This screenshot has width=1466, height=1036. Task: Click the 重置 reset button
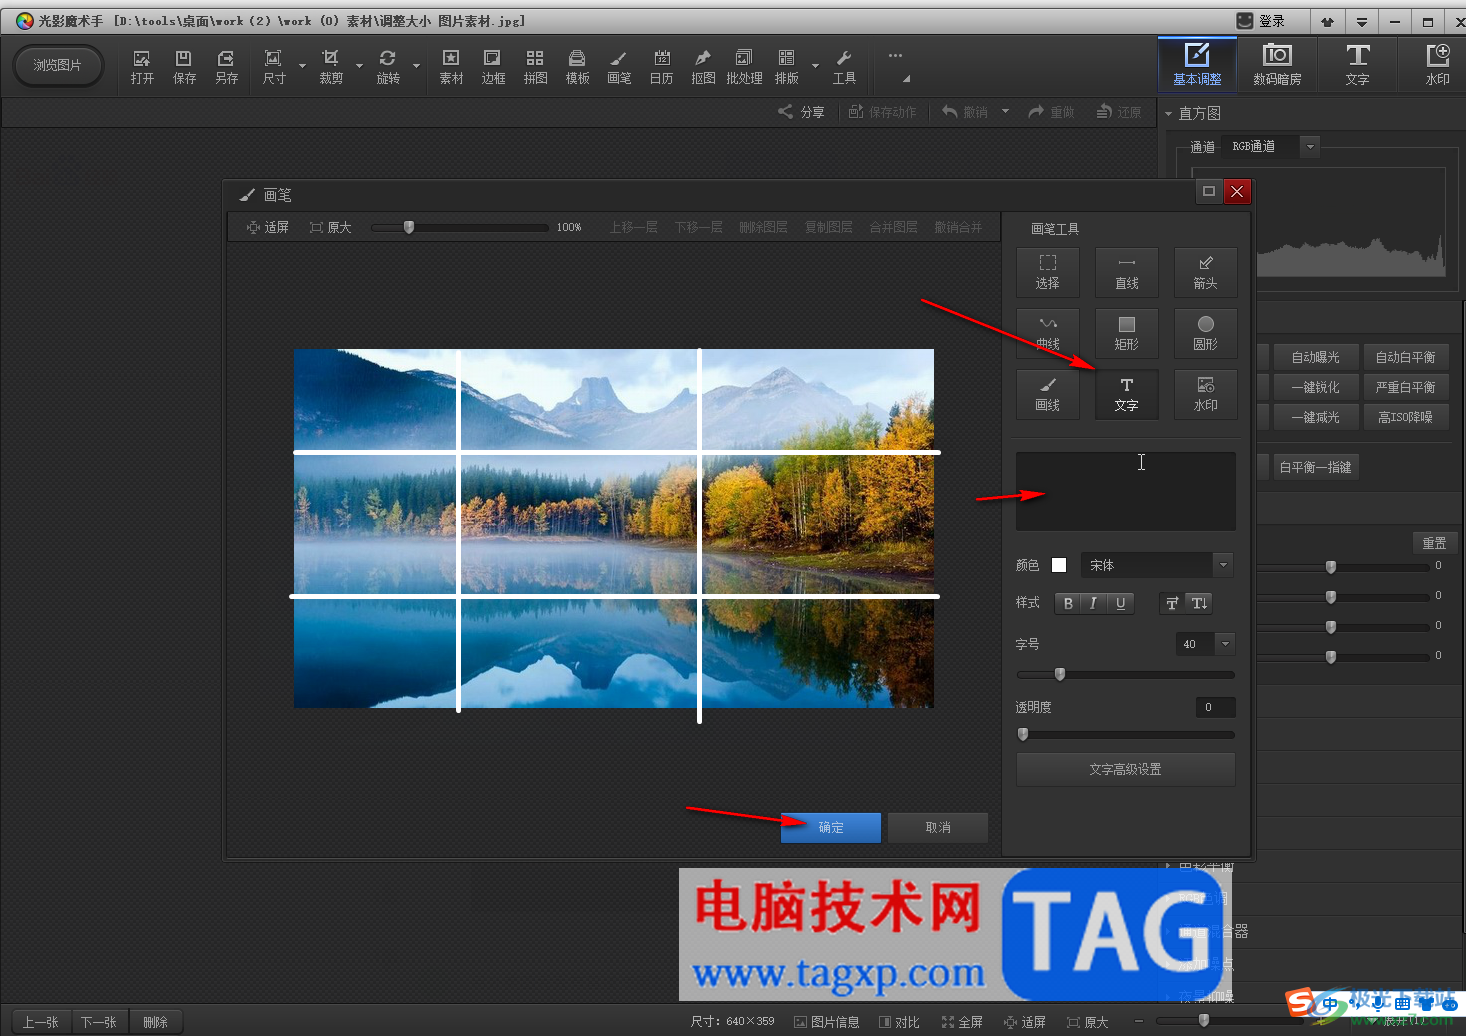click(1434, 542)
